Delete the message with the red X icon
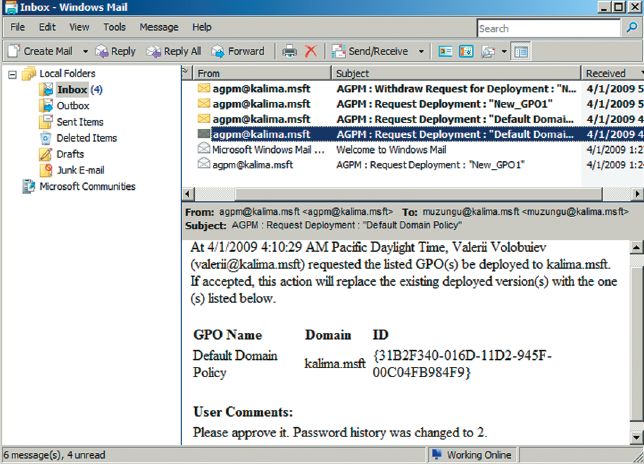Viewport: 644px width, 464px height. [x=311, y=51]
